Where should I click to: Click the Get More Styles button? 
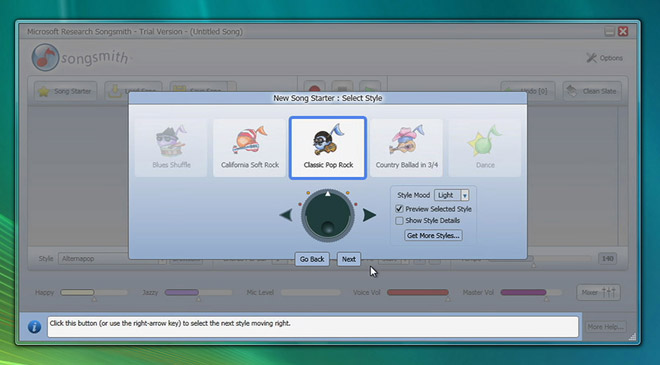coord(433,235)
